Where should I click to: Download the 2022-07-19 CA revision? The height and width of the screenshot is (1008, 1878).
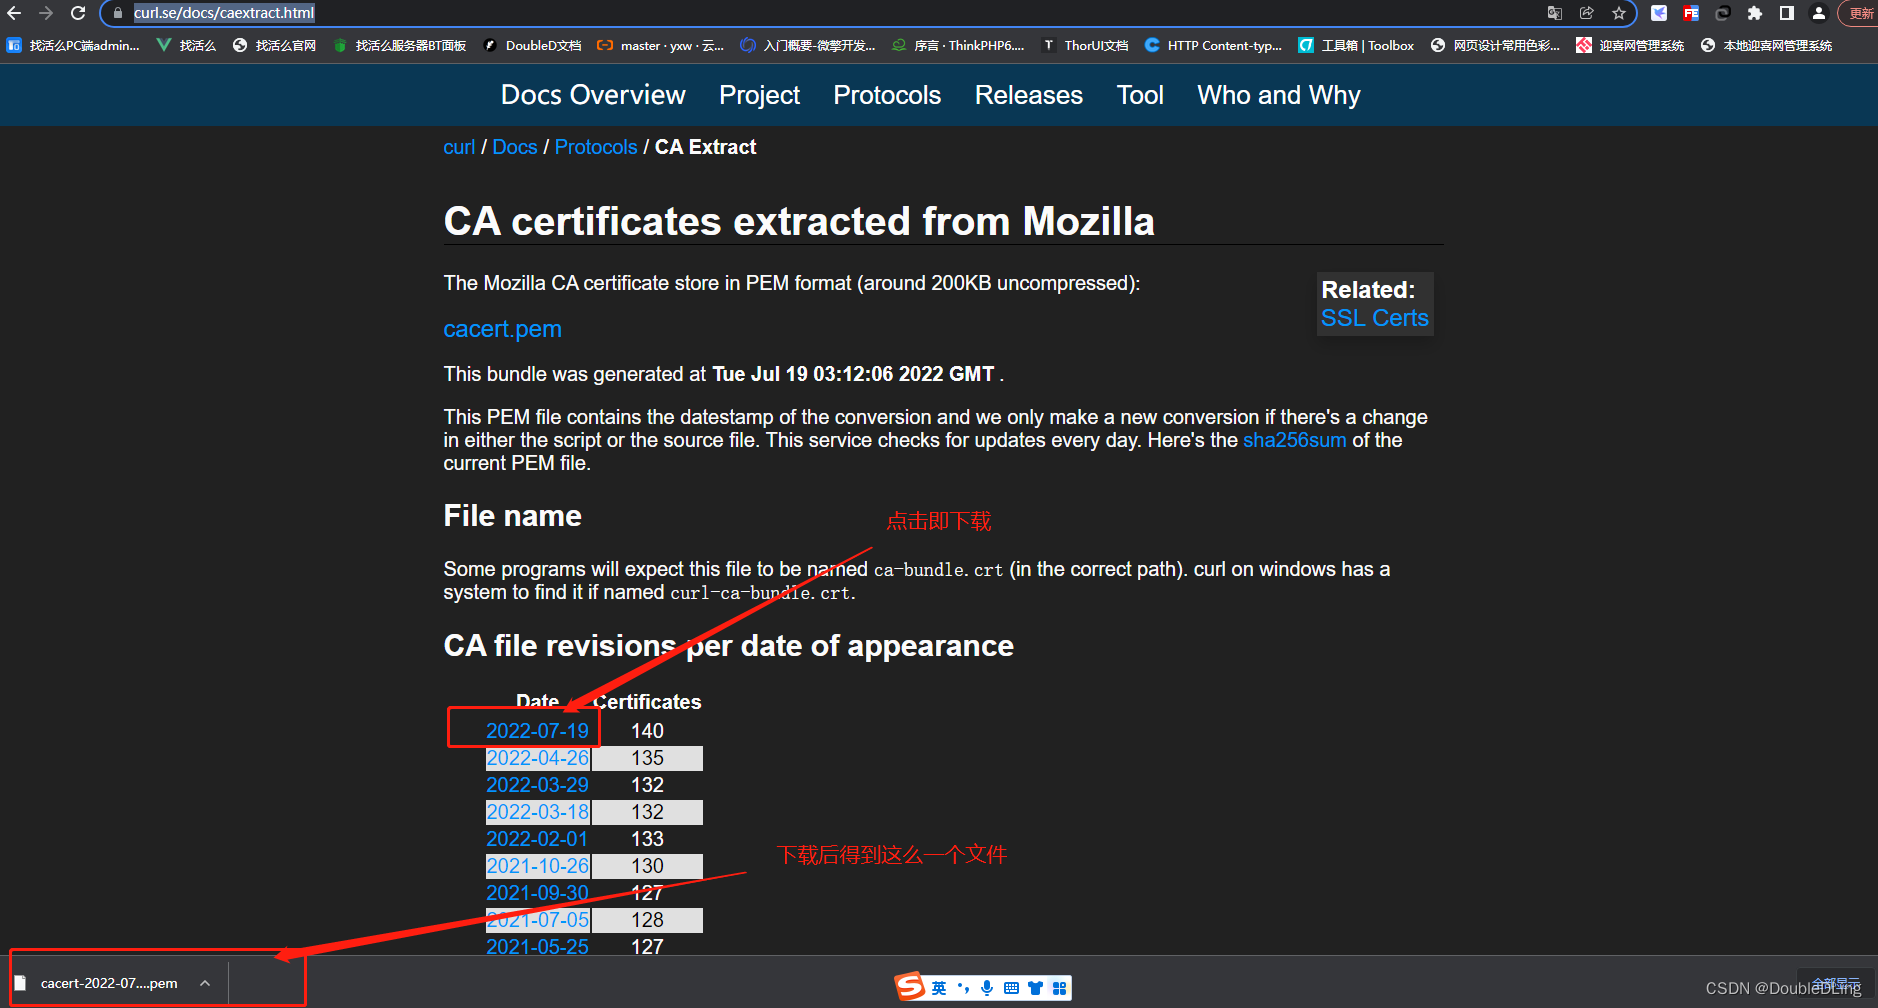click(537, 731)
